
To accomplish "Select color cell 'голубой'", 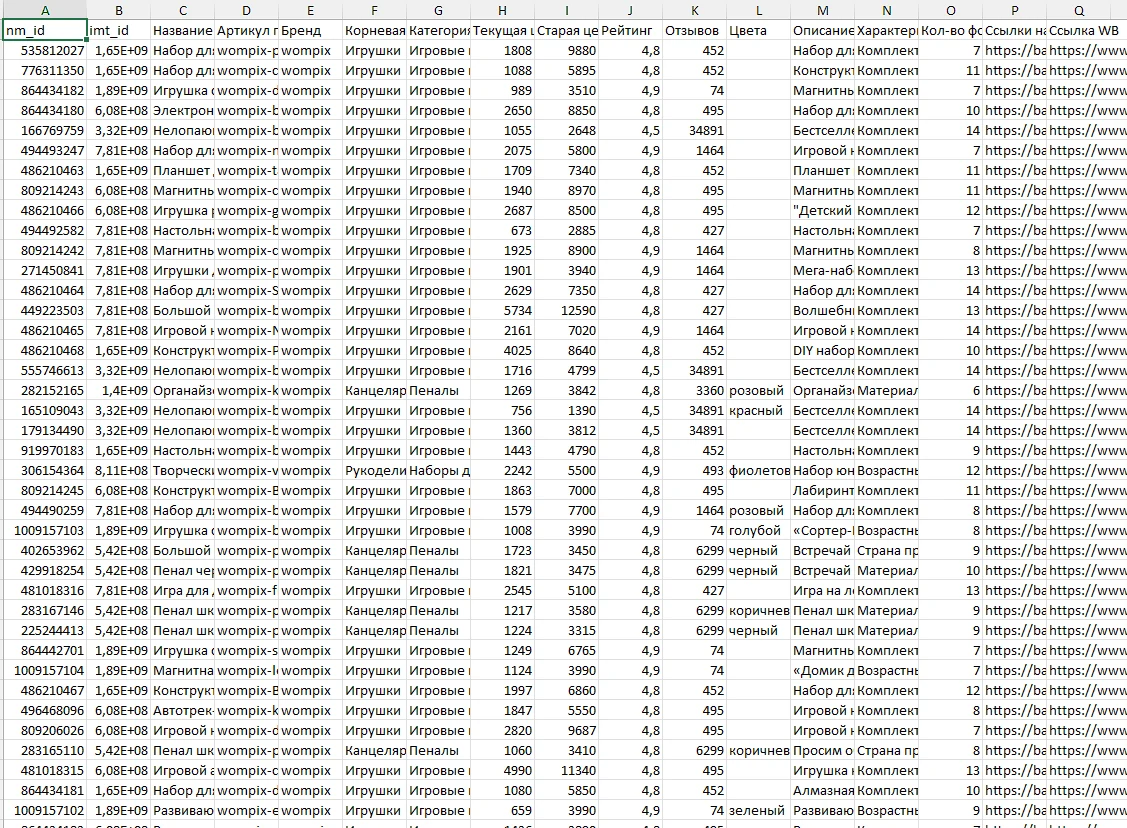I will point(758,530).
